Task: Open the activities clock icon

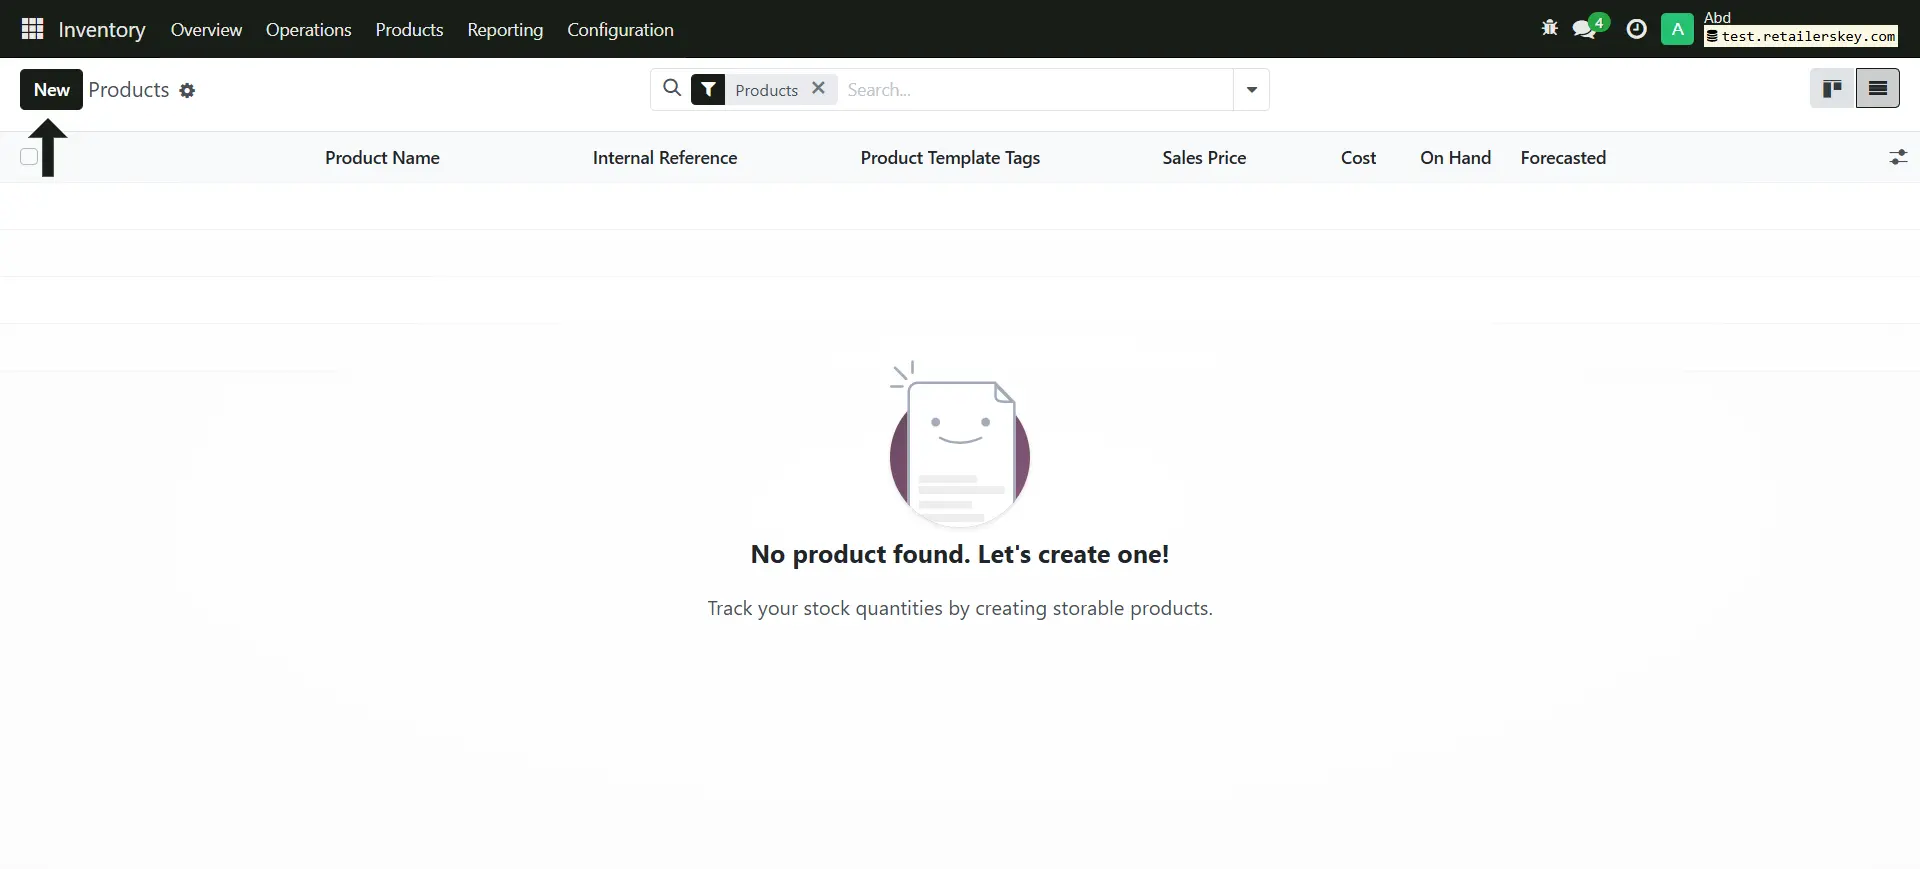Action: [1636, 29]
